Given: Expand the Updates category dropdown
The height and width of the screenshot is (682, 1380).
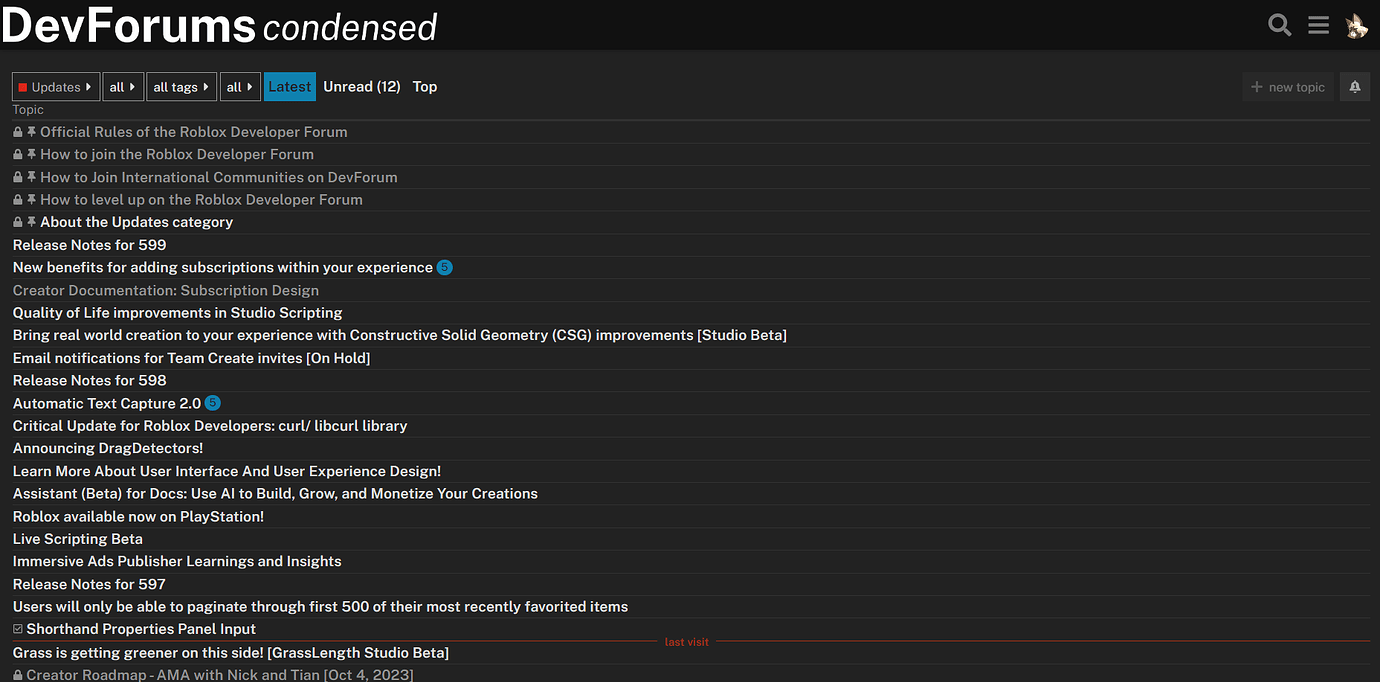Looking at the screenshot, I should click(x=55, y=86).
